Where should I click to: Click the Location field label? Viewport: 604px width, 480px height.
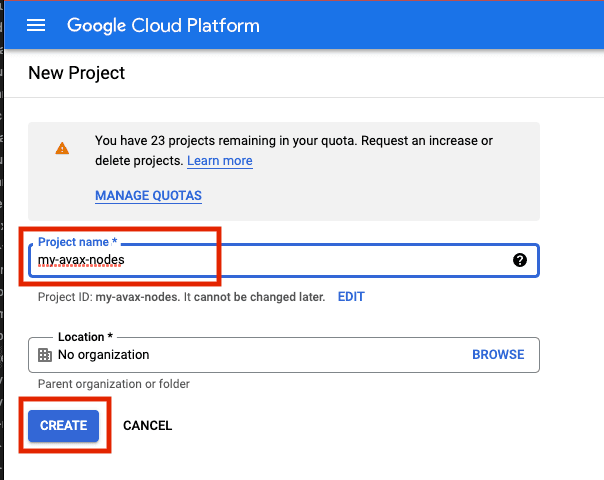pyautogui.click(x=85, y=338)
